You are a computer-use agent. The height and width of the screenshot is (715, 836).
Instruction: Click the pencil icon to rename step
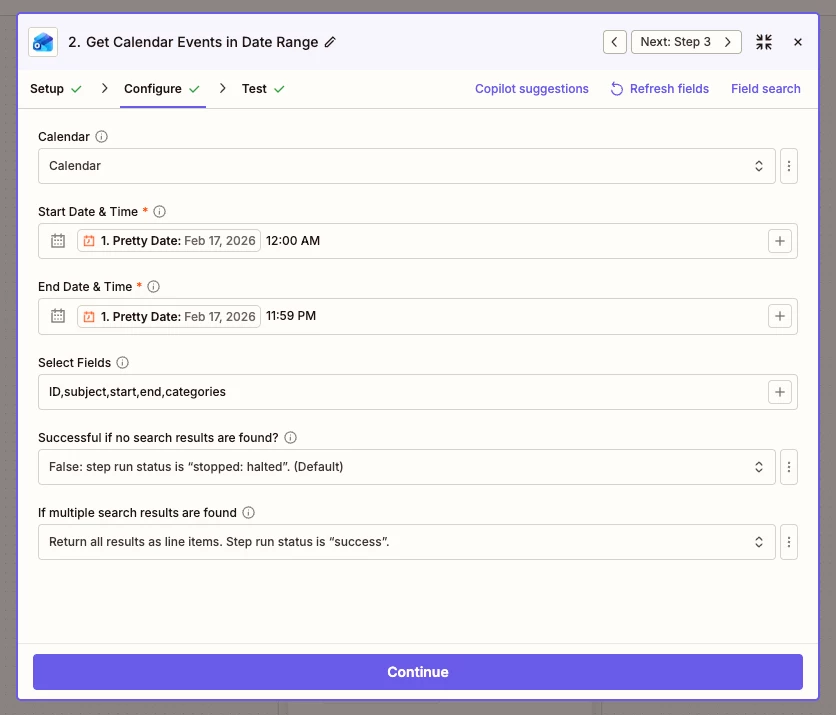tap(331, 42)
